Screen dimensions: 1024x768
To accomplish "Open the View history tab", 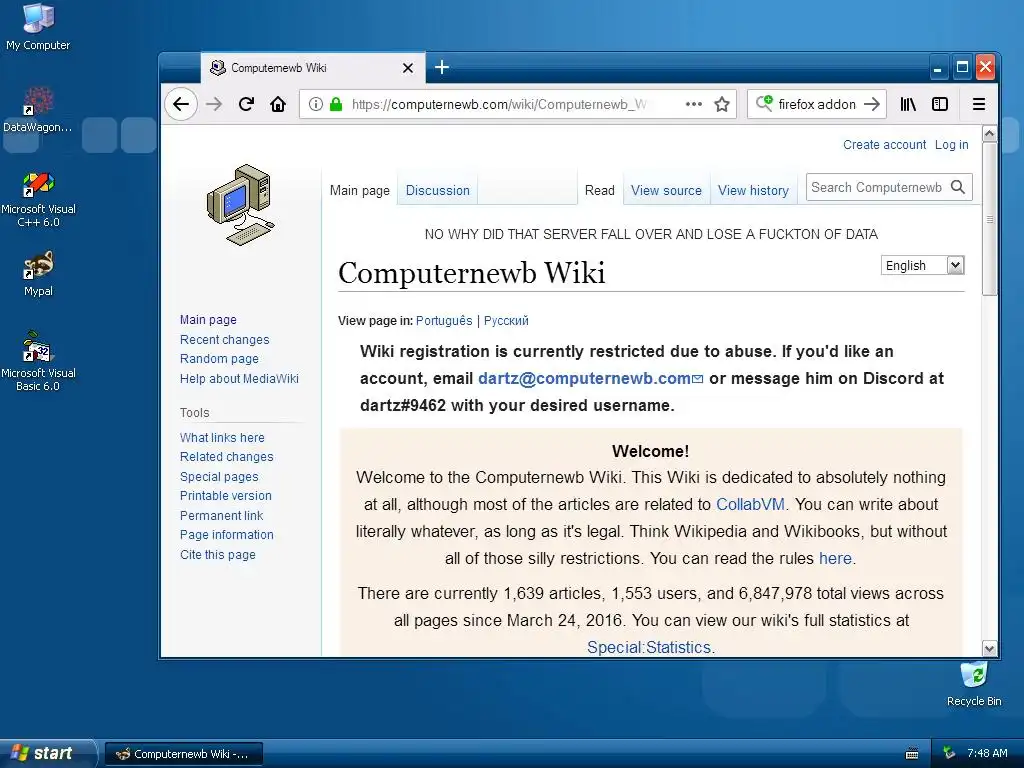I will click(753, 190).
